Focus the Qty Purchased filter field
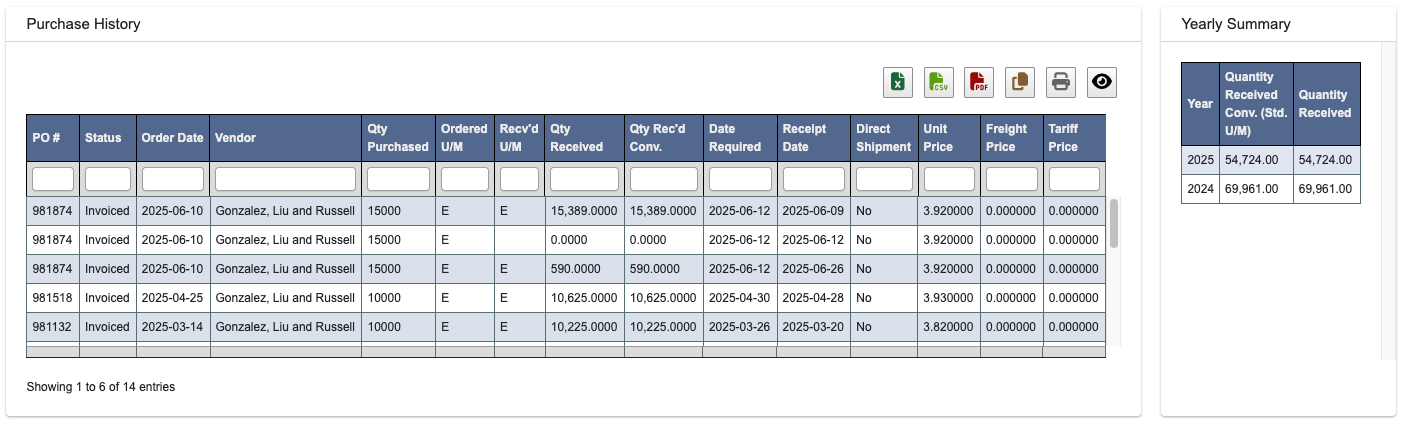1420x430 pixels. coord(398,179)
